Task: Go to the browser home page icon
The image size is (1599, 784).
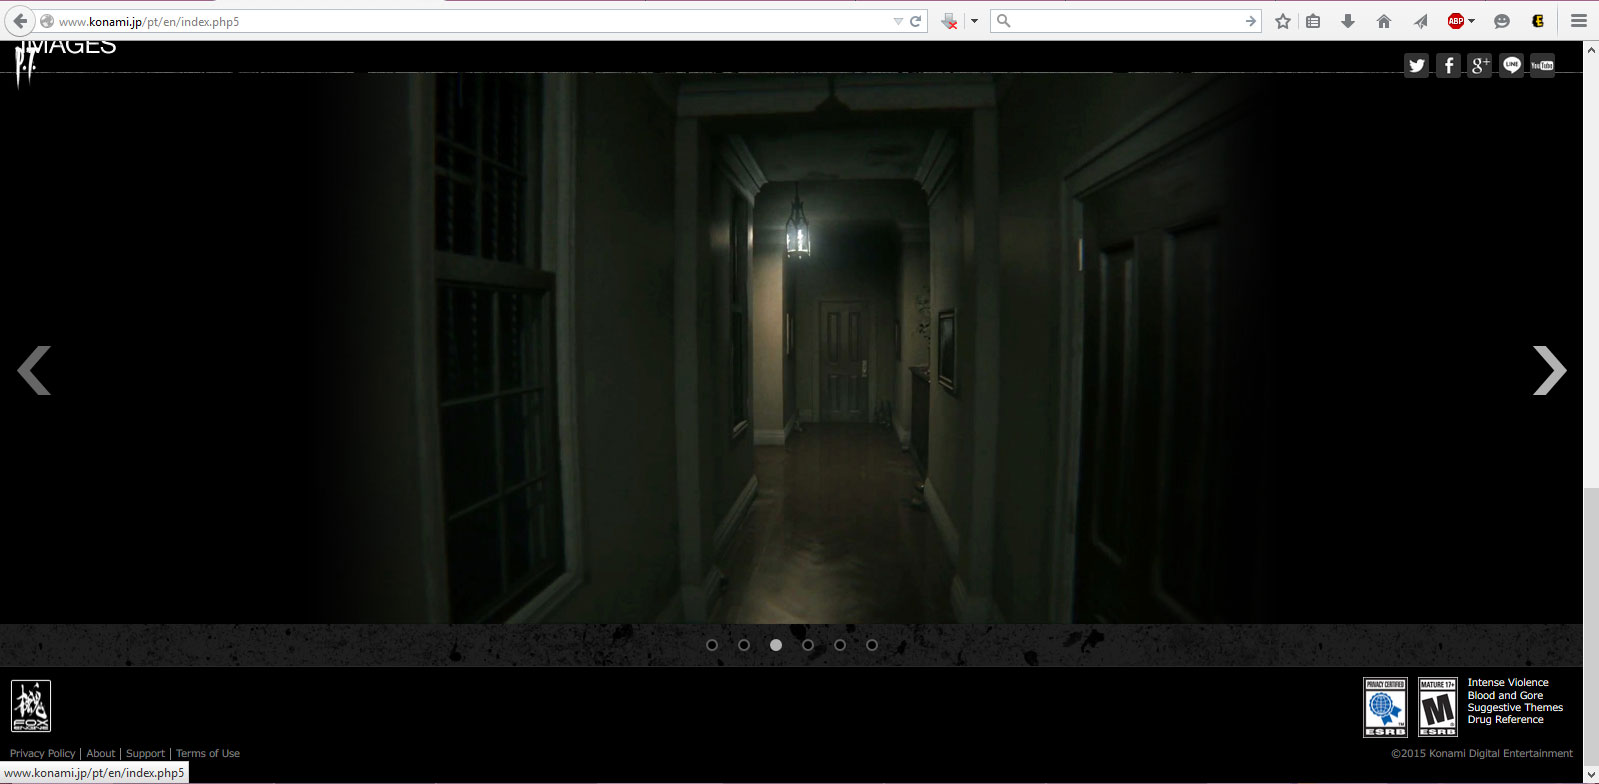Action: [x=1384, y=21]
